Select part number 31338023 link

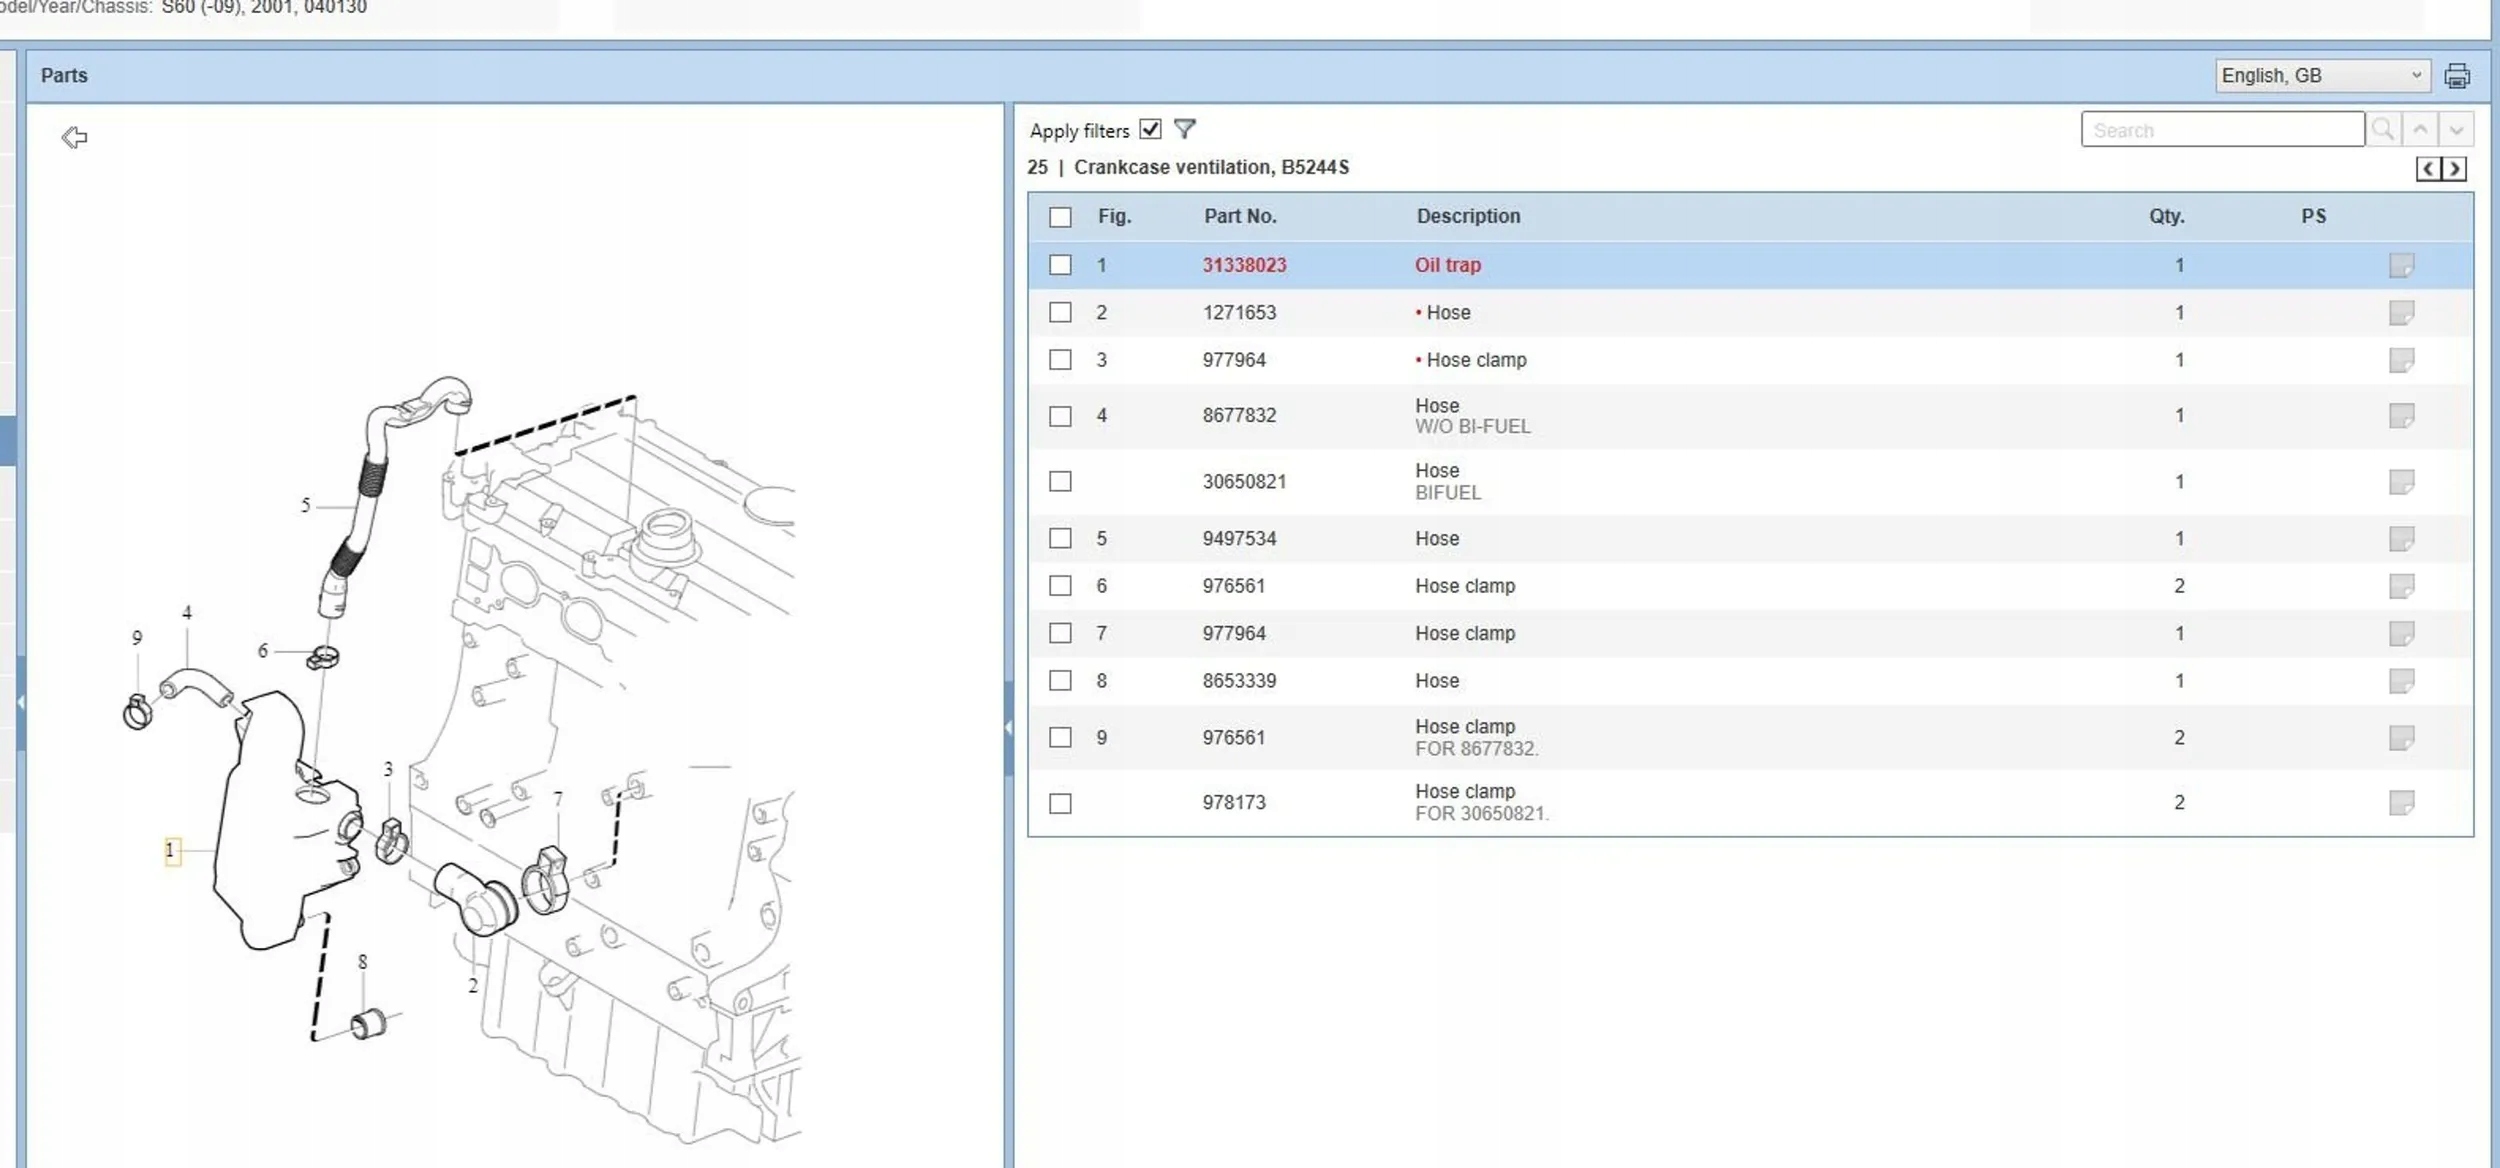1244,265
